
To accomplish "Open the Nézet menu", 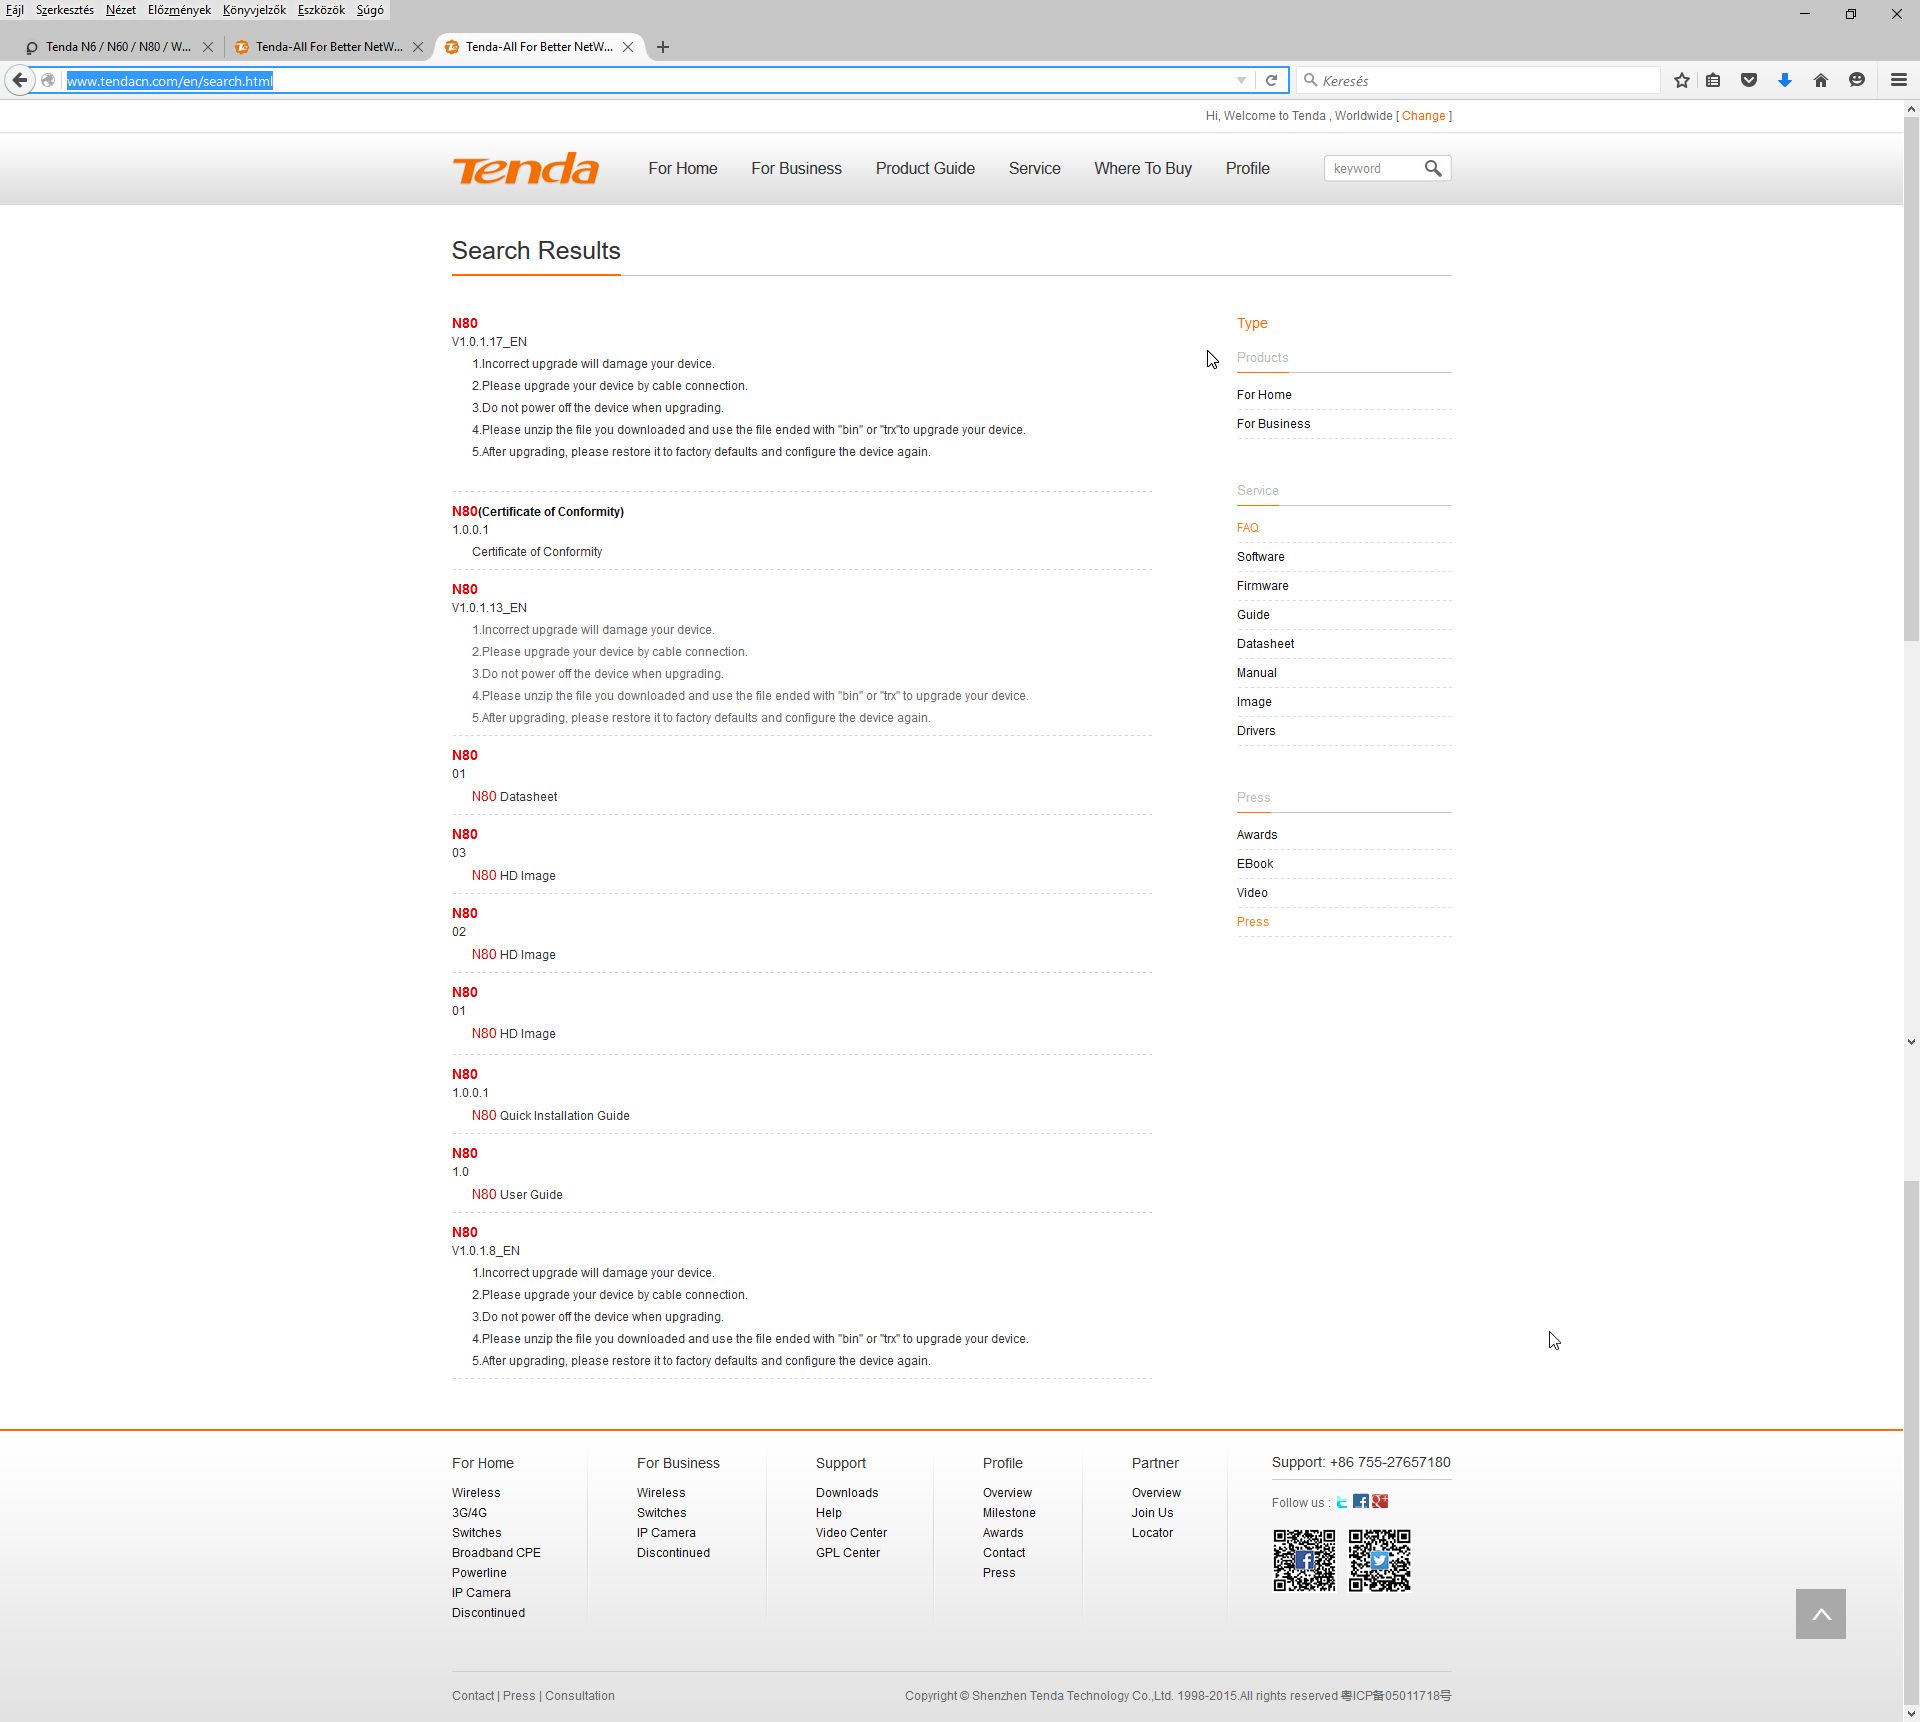I will [x=121, y=10].
